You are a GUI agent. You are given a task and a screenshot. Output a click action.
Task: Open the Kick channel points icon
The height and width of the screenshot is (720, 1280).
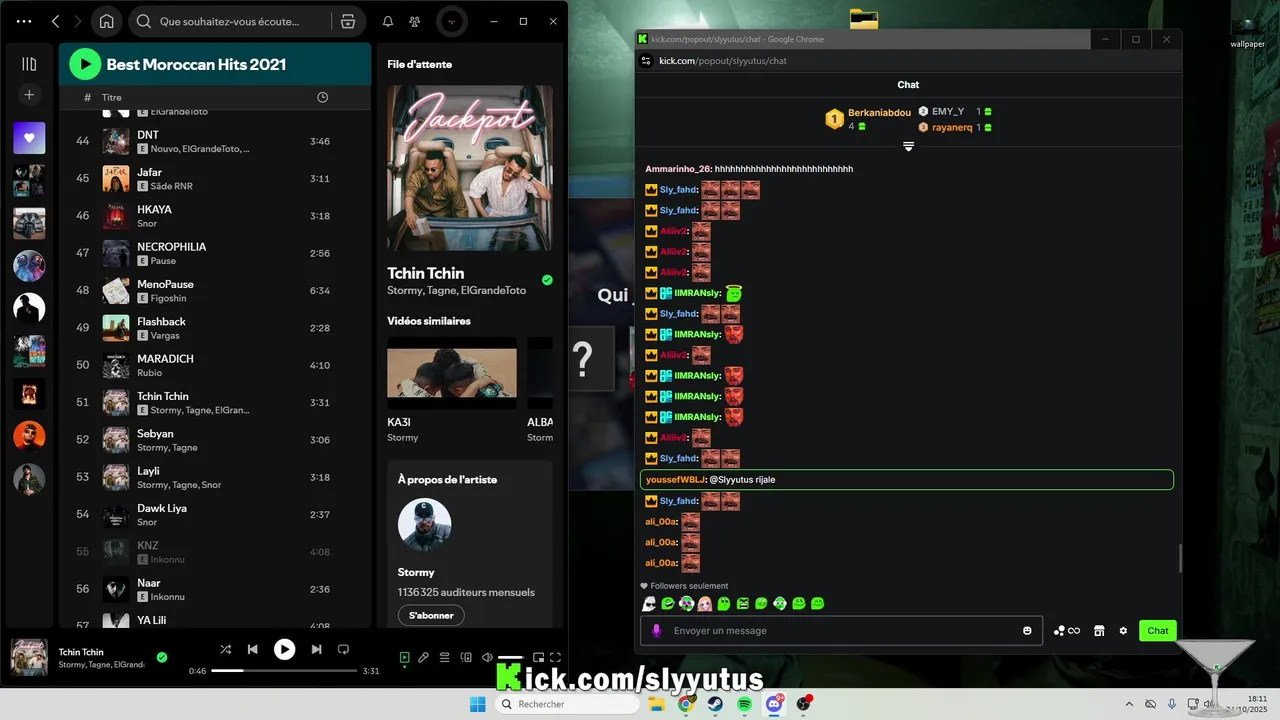[x=1066, y=631]
